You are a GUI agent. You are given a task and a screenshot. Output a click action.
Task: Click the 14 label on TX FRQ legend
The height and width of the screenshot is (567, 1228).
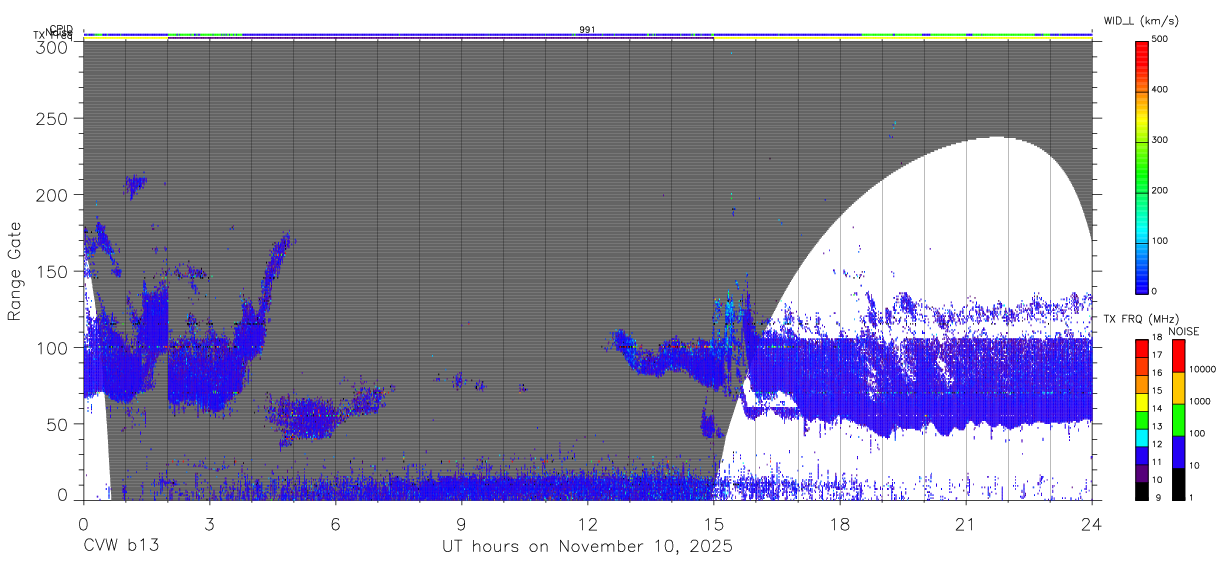(x=1156, y=408)
